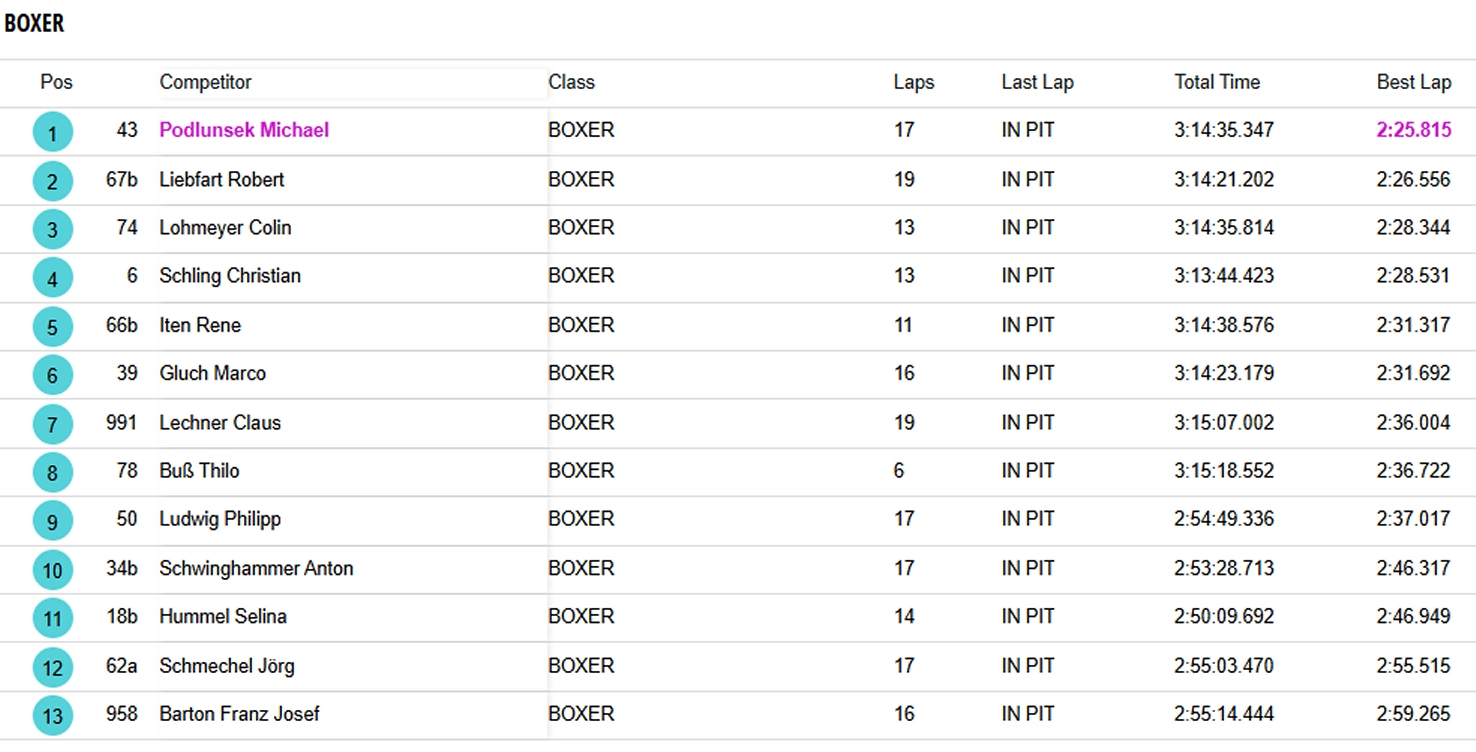
Task: Select Hummel Selina's row name
Action: click(223, 616)
